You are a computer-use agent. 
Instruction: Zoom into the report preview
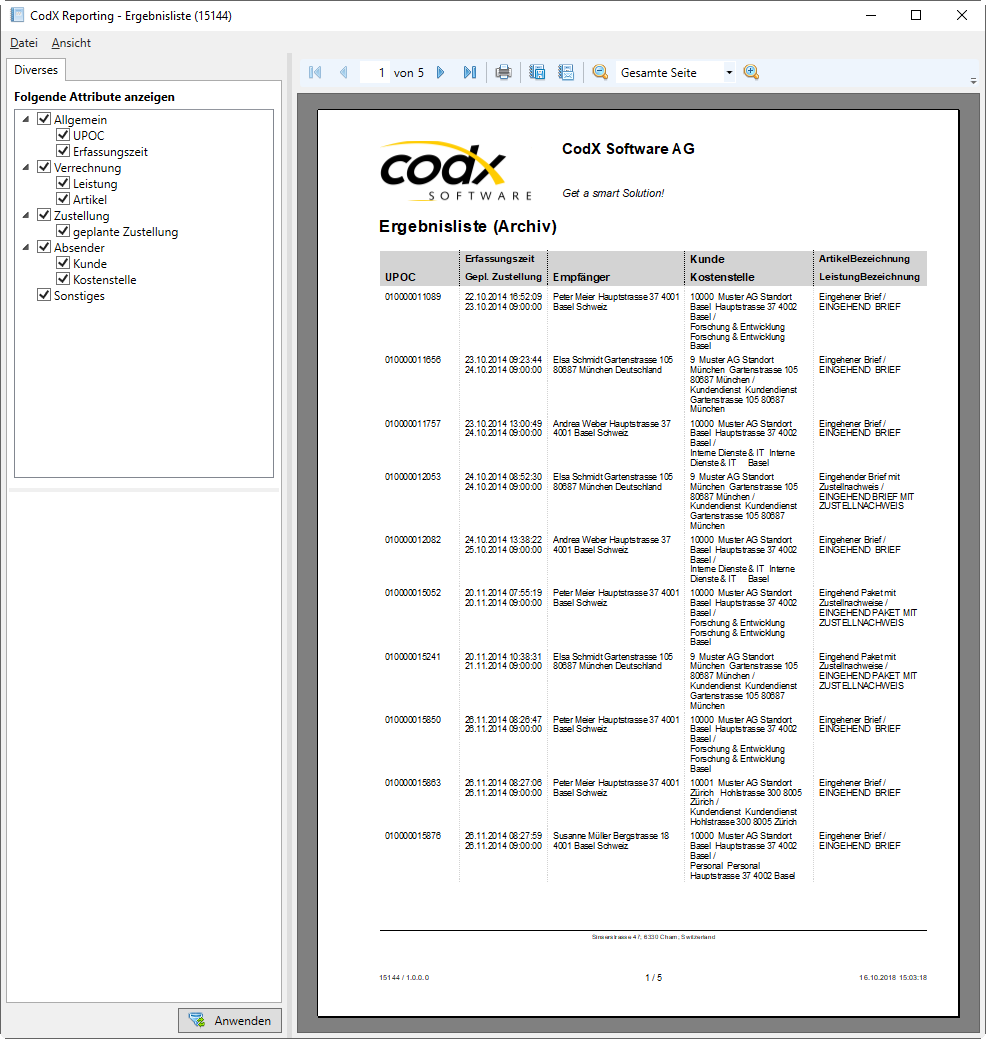(751, 71)
